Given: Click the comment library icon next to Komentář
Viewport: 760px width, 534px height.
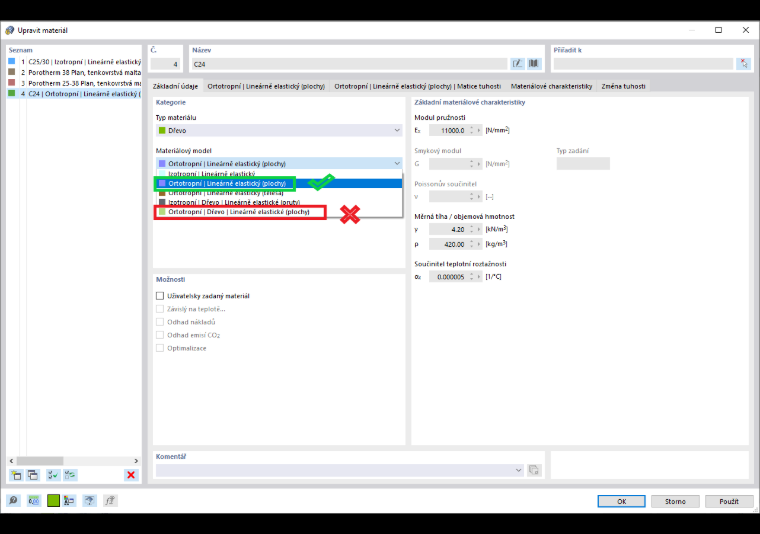Looking at the screenshot, I should click(x=534, y=470).
